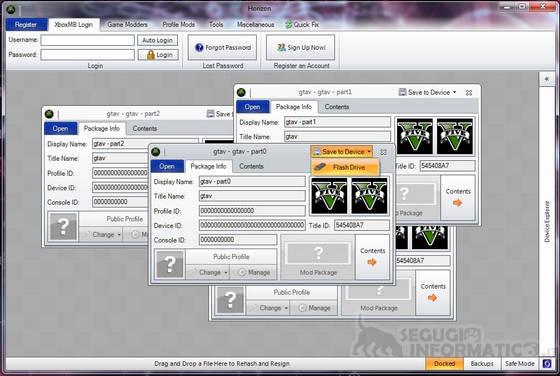Click the Console ID field in part0 window
Image resolution: width=560 pixels, height=376 pixels.
pyautogui.click(x=238, y=240)
